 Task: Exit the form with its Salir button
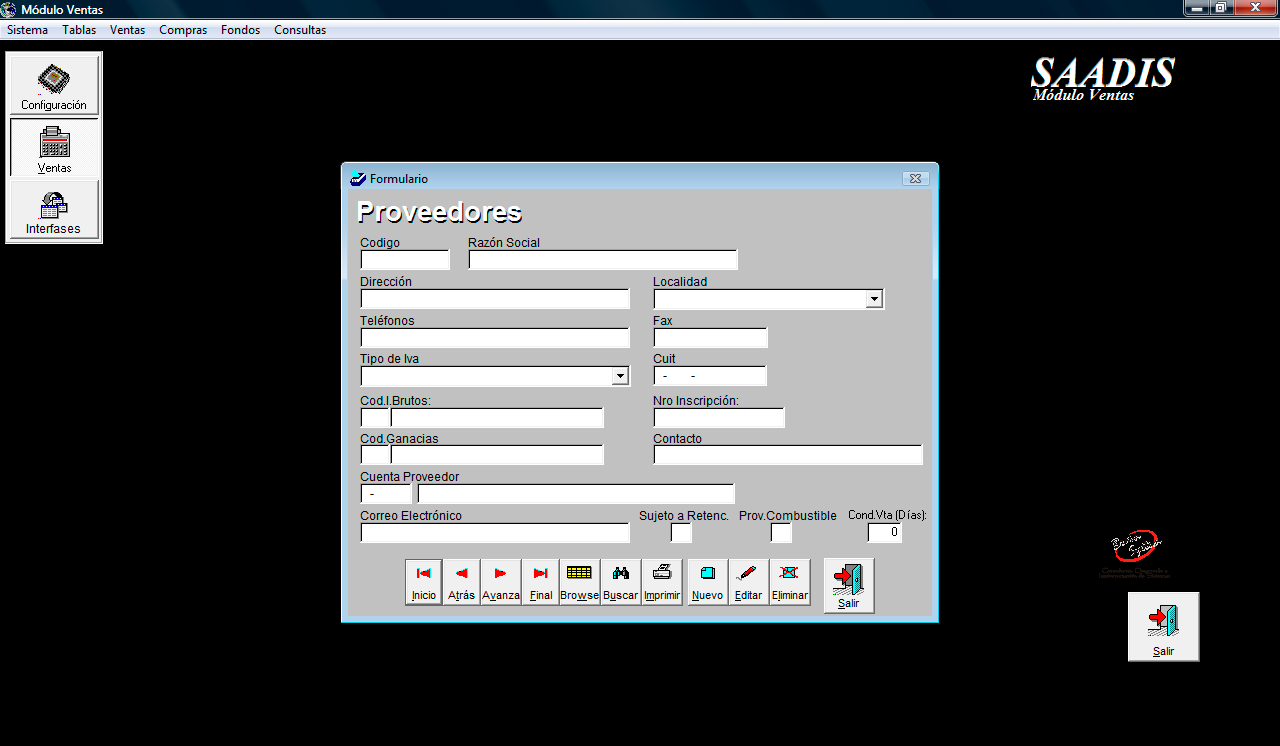[x=848, y=585]
